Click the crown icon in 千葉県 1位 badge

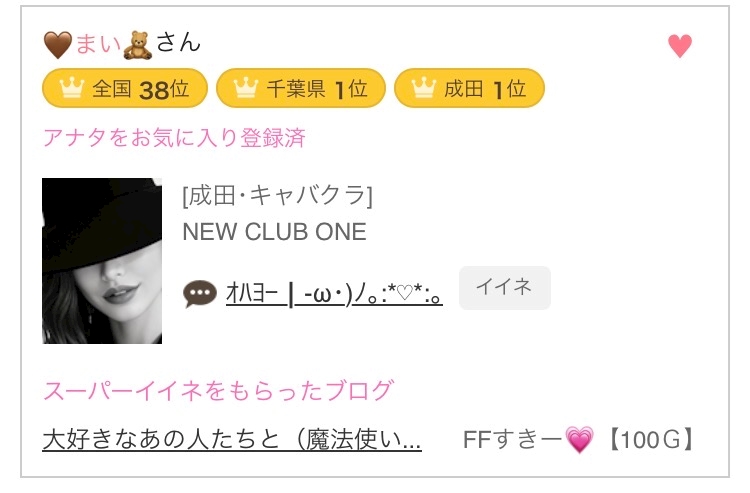coord(245,89)
